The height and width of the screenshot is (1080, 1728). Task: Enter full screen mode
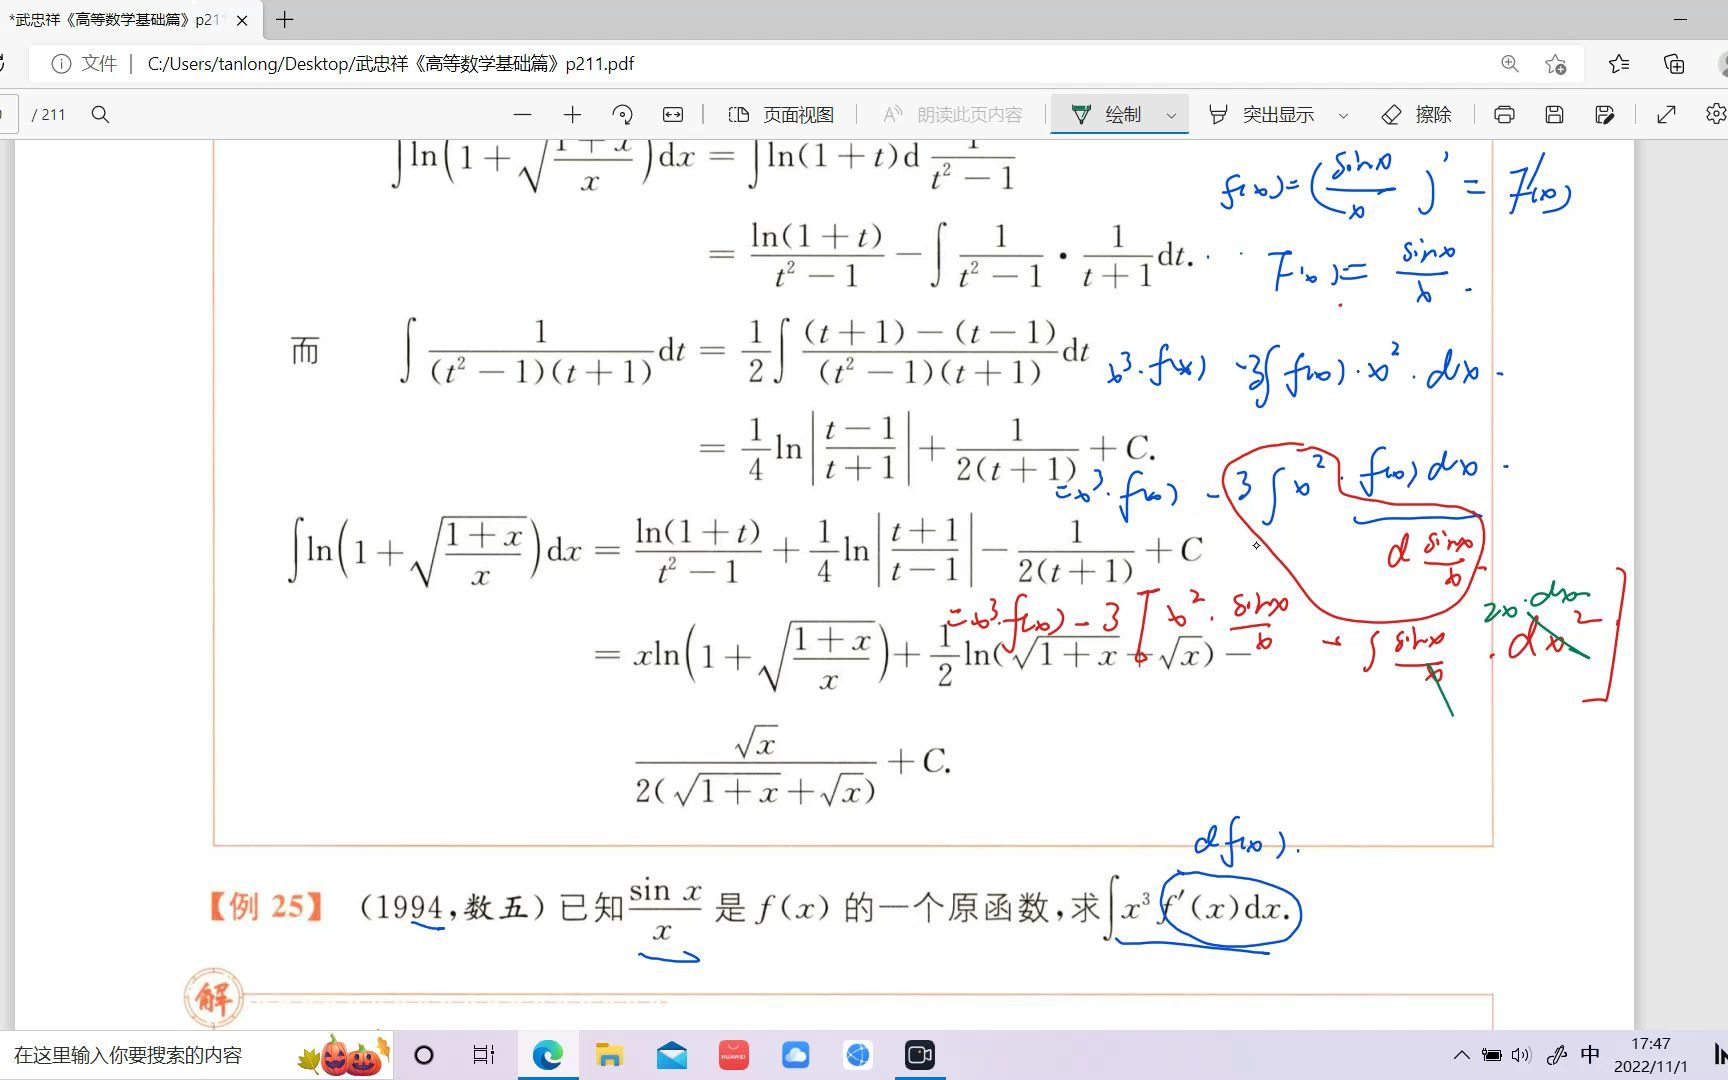[1666, 115]
